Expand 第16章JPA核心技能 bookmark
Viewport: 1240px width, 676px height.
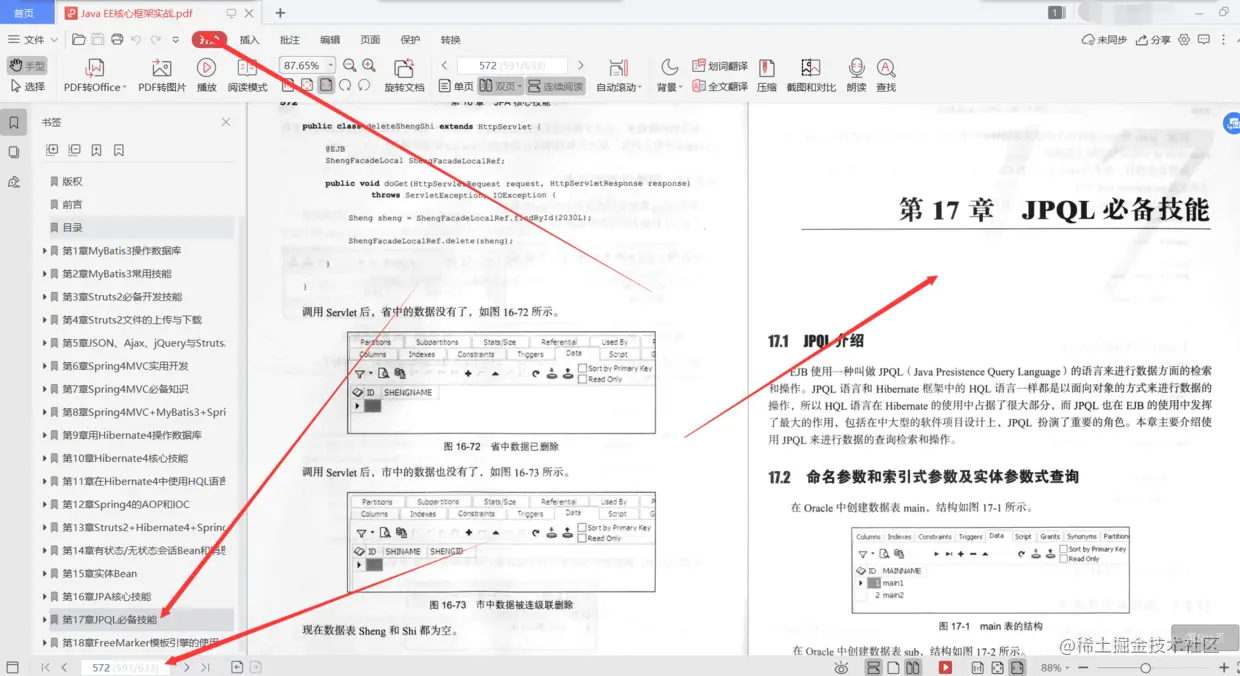point(45,596)
